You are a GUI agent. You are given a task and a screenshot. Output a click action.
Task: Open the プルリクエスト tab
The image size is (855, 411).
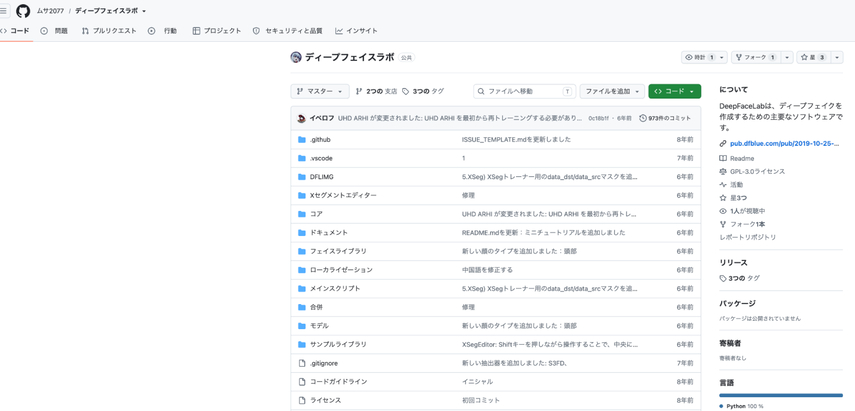(109, 31)
